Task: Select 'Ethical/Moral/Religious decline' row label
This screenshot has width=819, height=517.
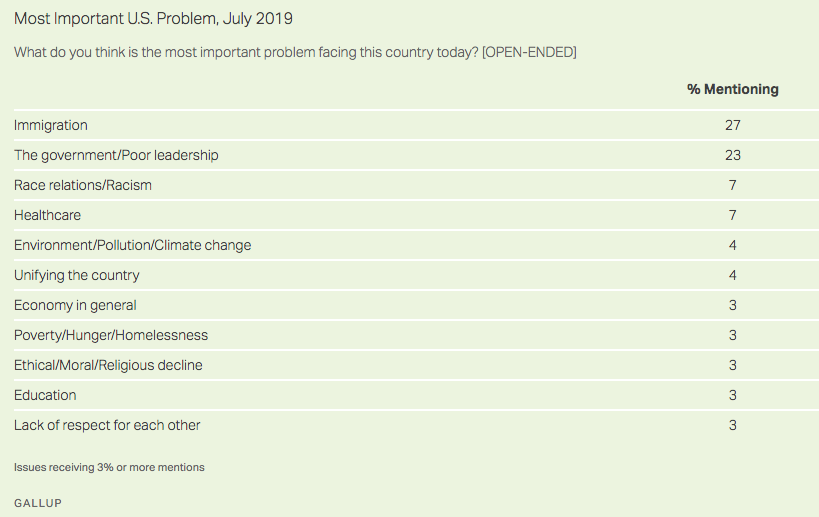Action: point(108,365)
